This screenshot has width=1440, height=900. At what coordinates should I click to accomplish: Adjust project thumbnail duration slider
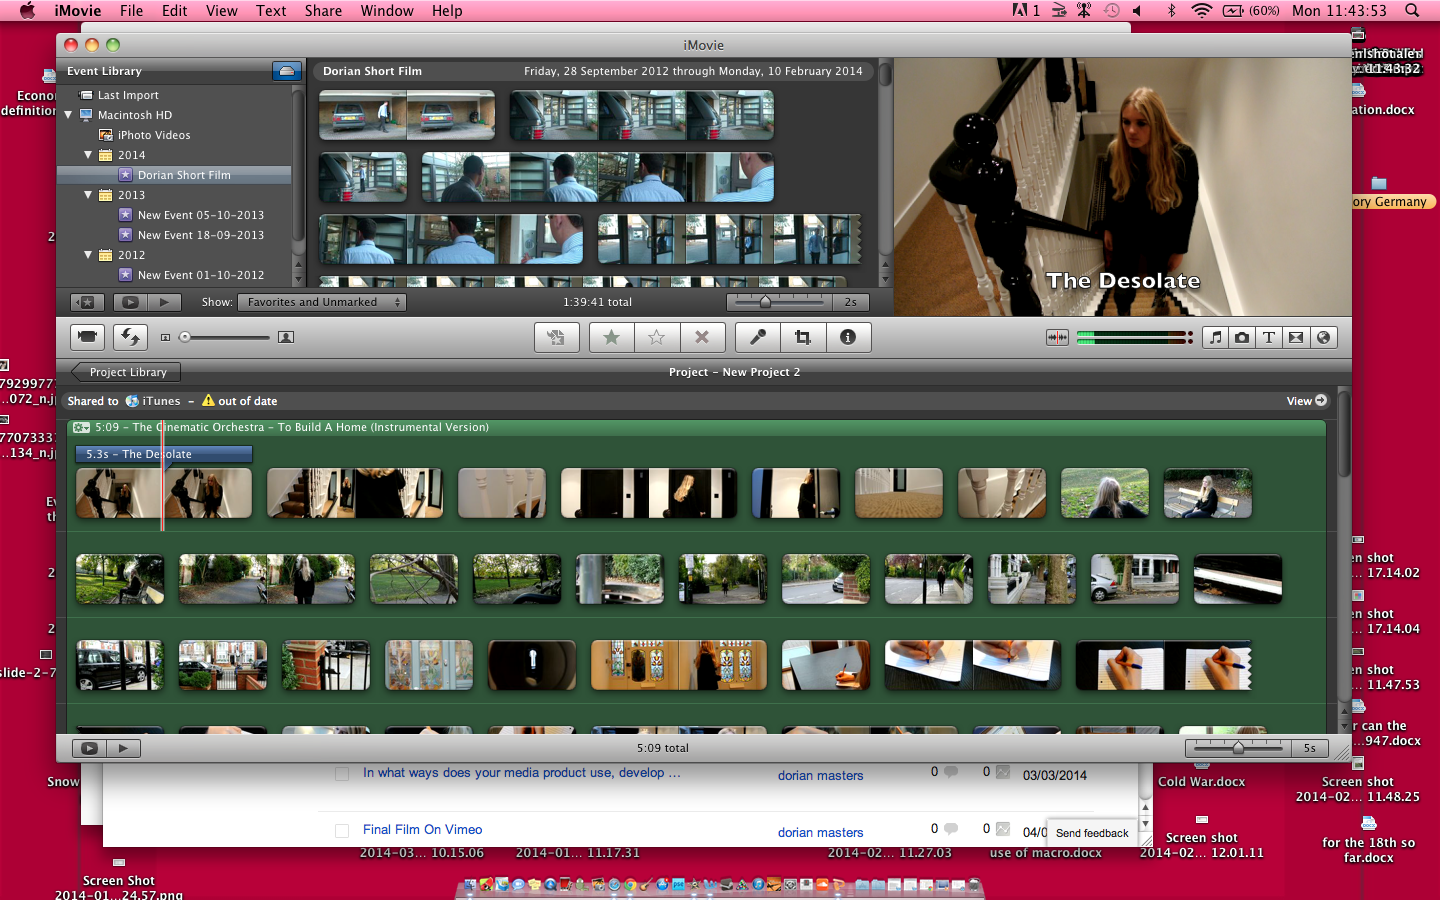[x=1239, y=747]
